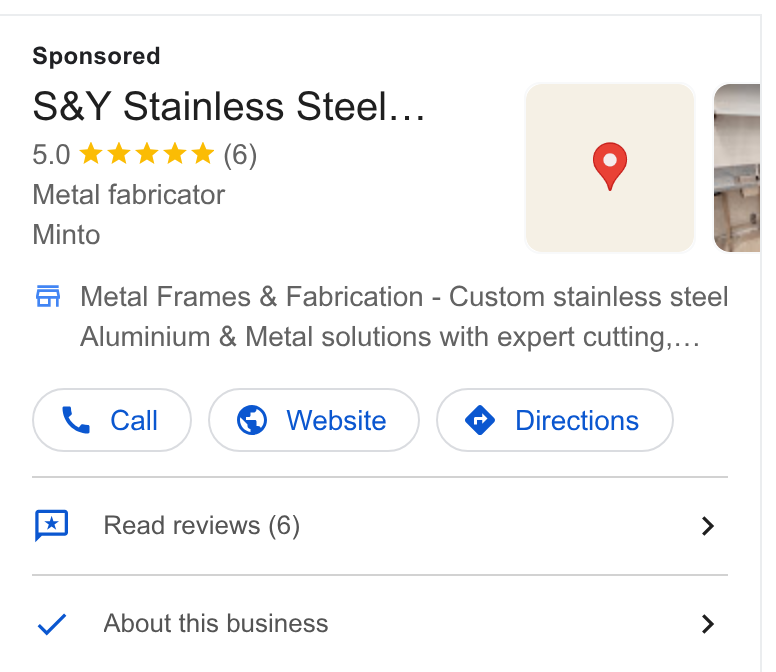The height and width of the screenshot is (672, 776).
Task: Click the globe icon in Website button
Action: point(252,420)
